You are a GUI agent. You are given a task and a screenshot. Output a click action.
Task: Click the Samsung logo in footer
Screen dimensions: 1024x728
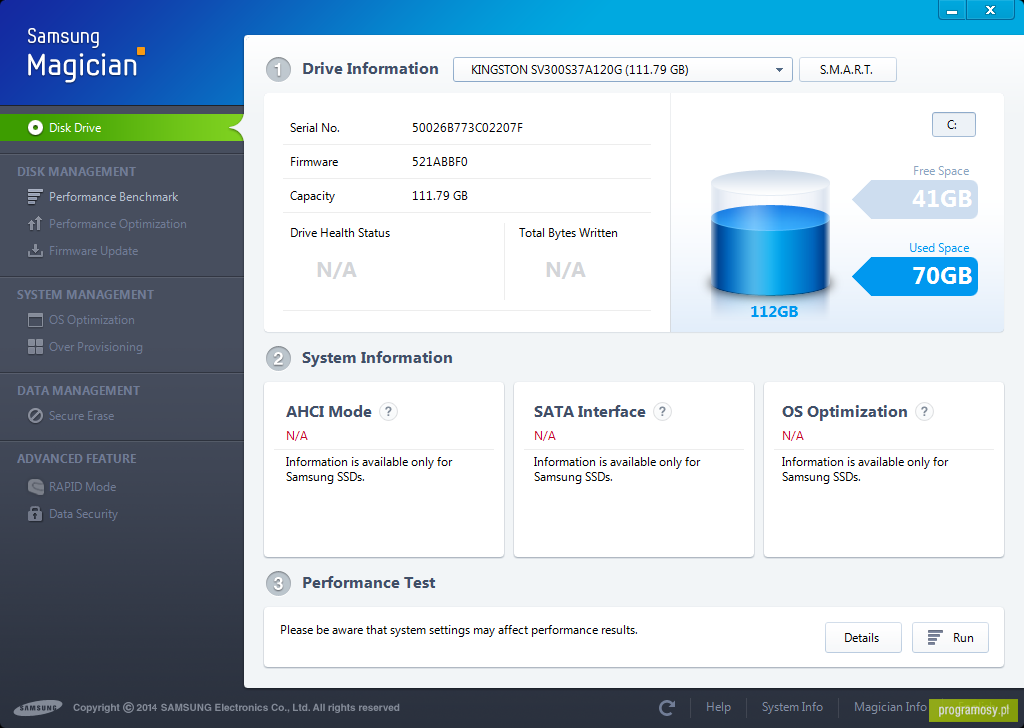tap(38, 708)
